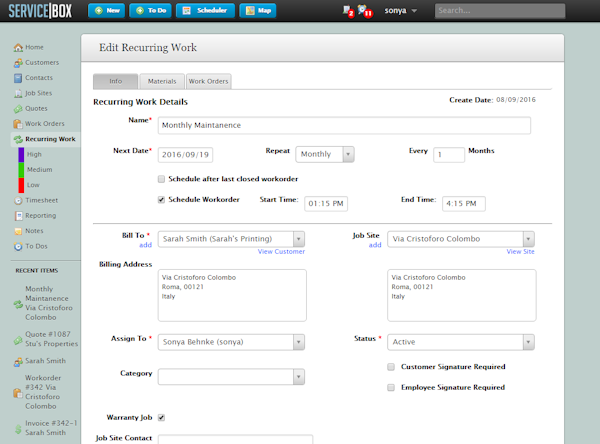Click the View Customer link

coord(281,252)
